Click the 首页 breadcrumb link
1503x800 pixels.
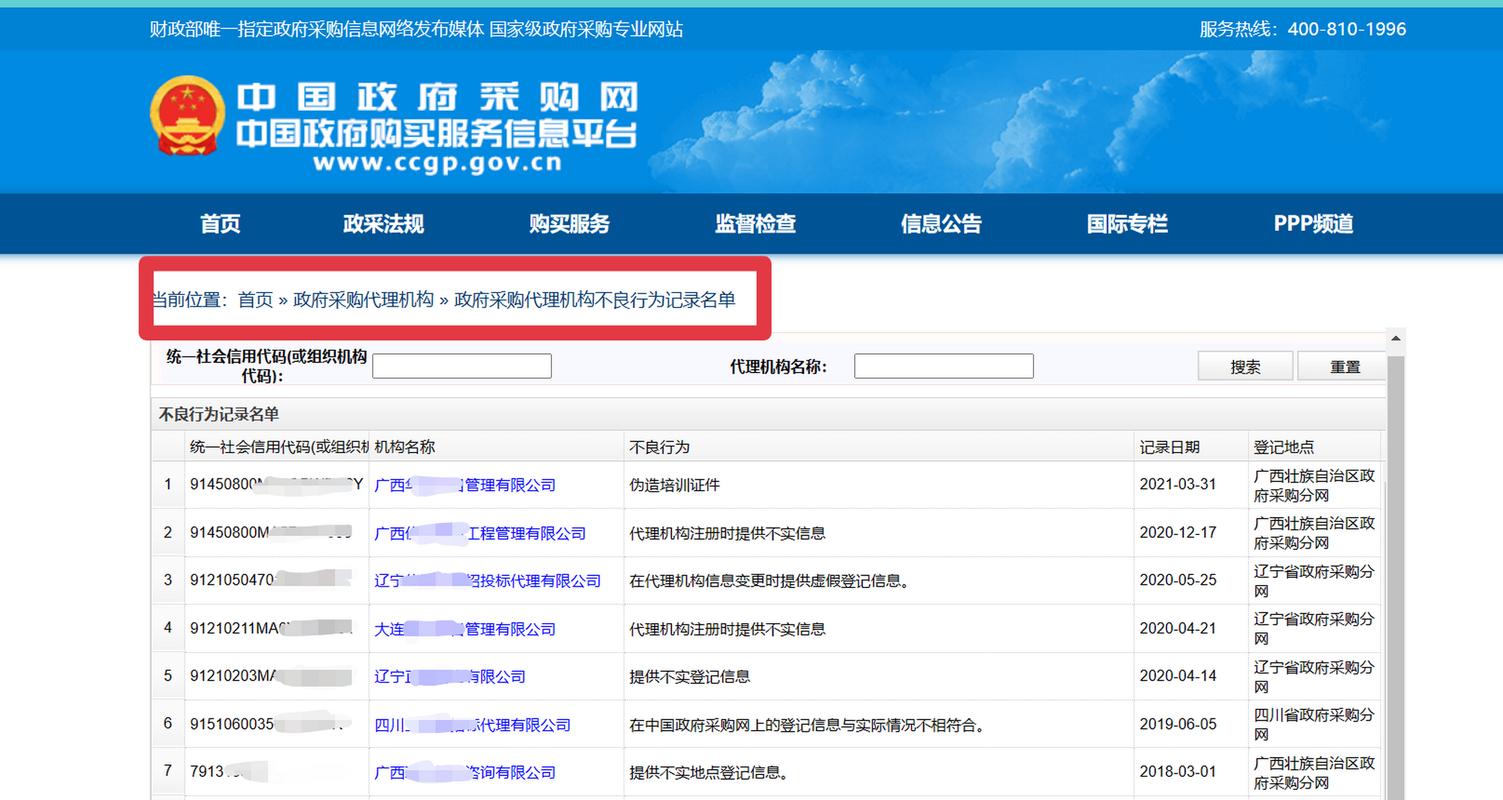[x=254, y=299]
